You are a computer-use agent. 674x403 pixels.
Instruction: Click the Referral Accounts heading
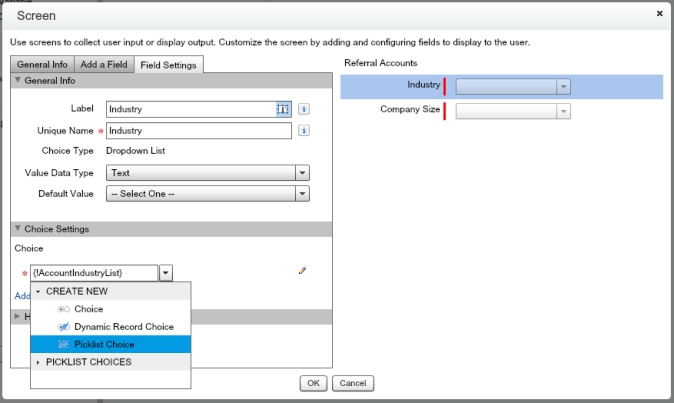381,63
